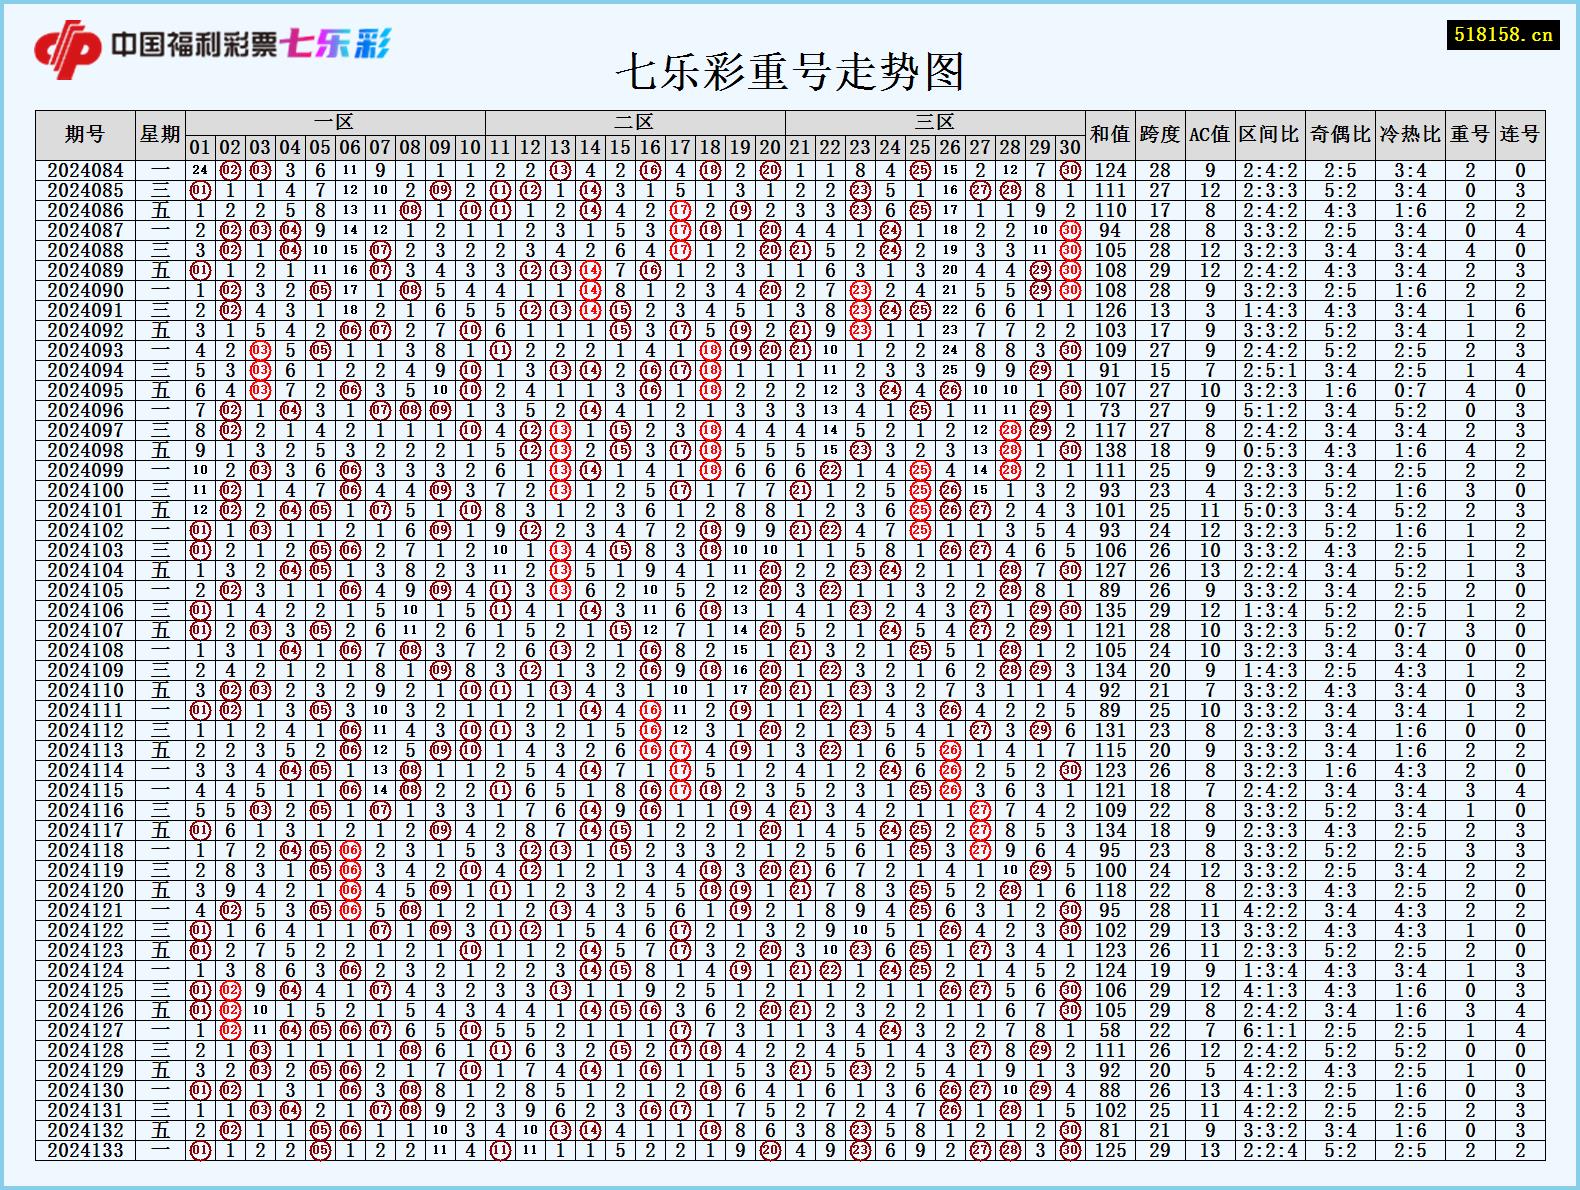Select the 冷热比 column header
The image size is (1580, 1190).
[x=1410, y=135]
